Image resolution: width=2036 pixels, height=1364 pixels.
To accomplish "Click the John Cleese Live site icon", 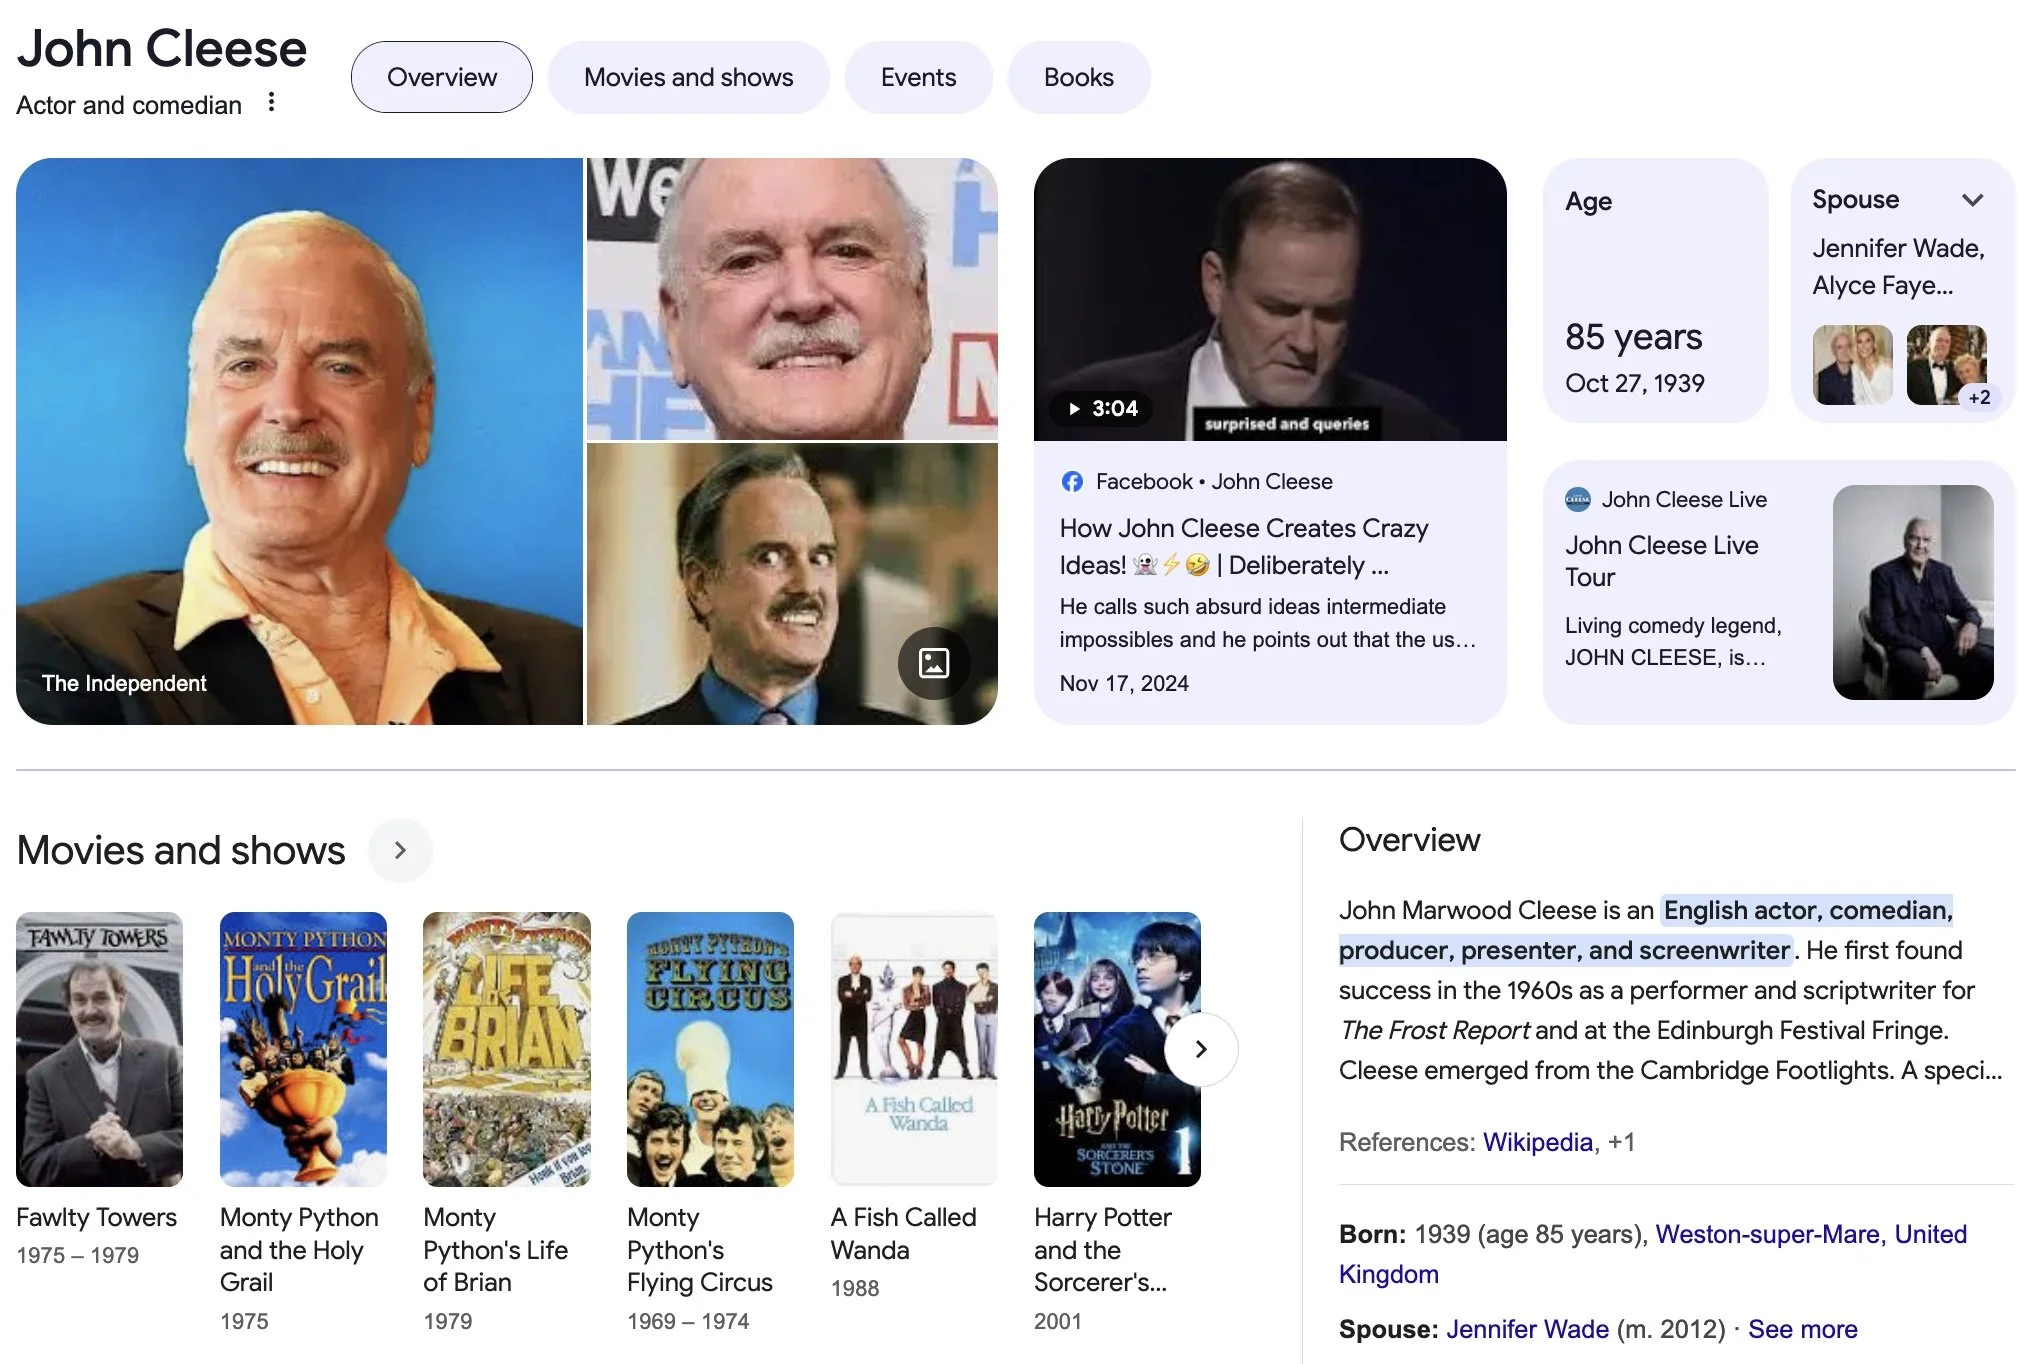I will point(1578,499).
